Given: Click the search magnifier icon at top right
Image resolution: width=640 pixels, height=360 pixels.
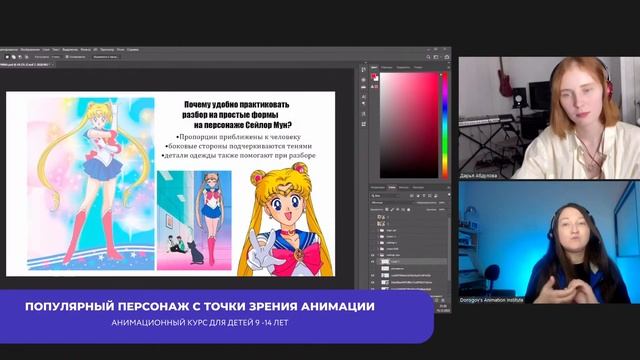Looking at the screenshot, I should pyautogui.click(x=428, y=57).
